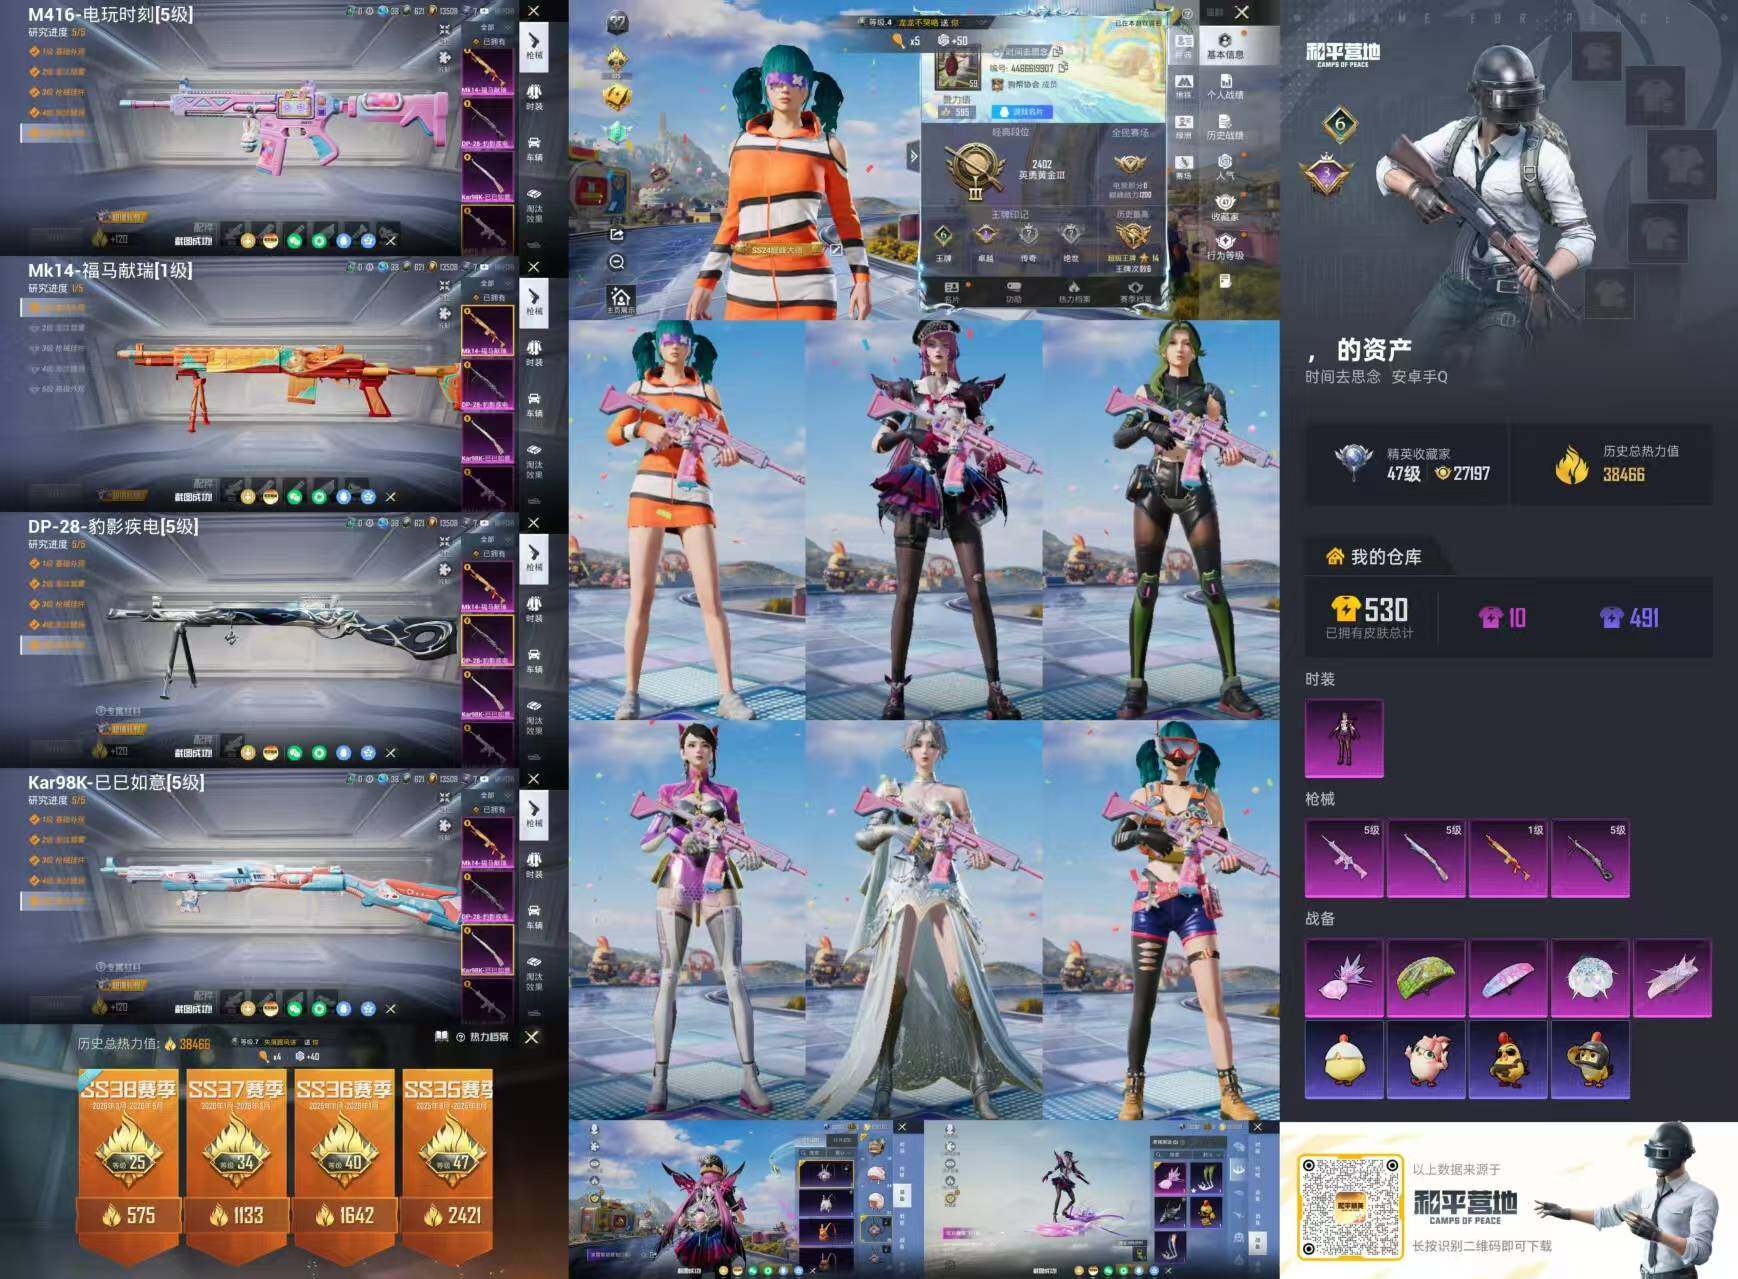
Task: Click the share arrow icon beside the character
Action: [x=617, y=235]
